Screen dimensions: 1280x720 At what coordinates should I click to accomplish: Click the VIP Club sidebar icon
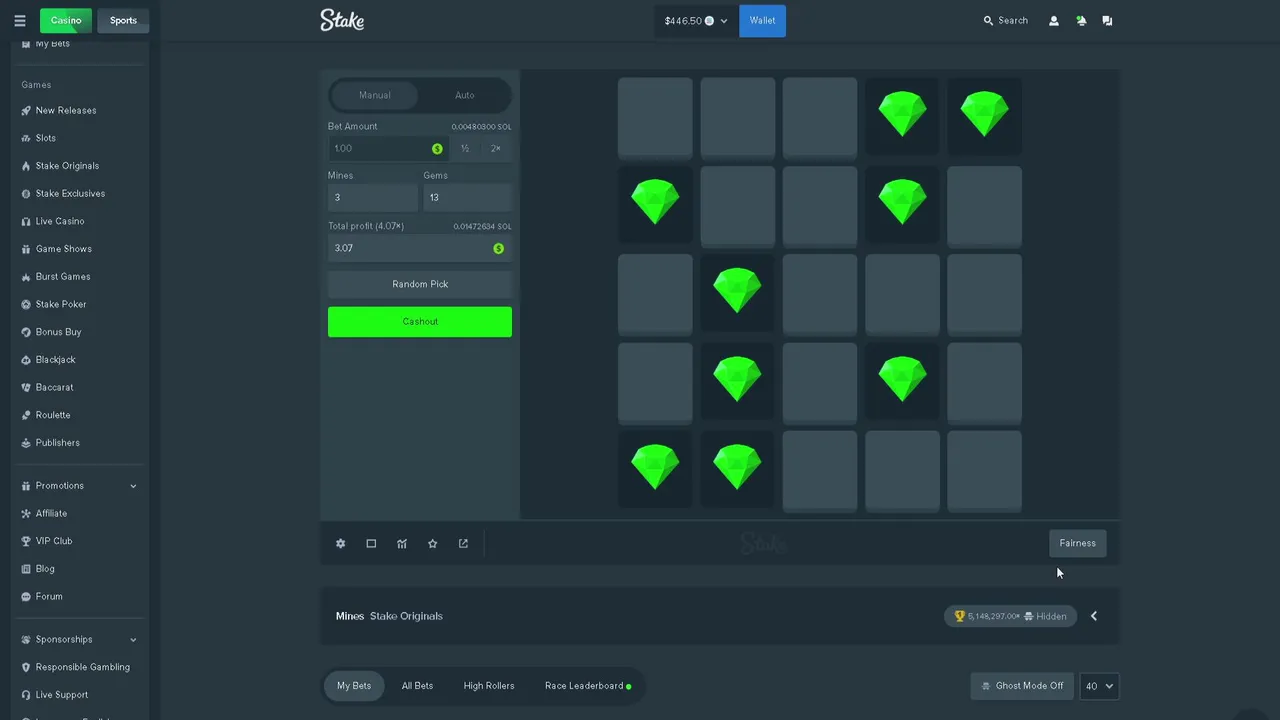(26, 541)
